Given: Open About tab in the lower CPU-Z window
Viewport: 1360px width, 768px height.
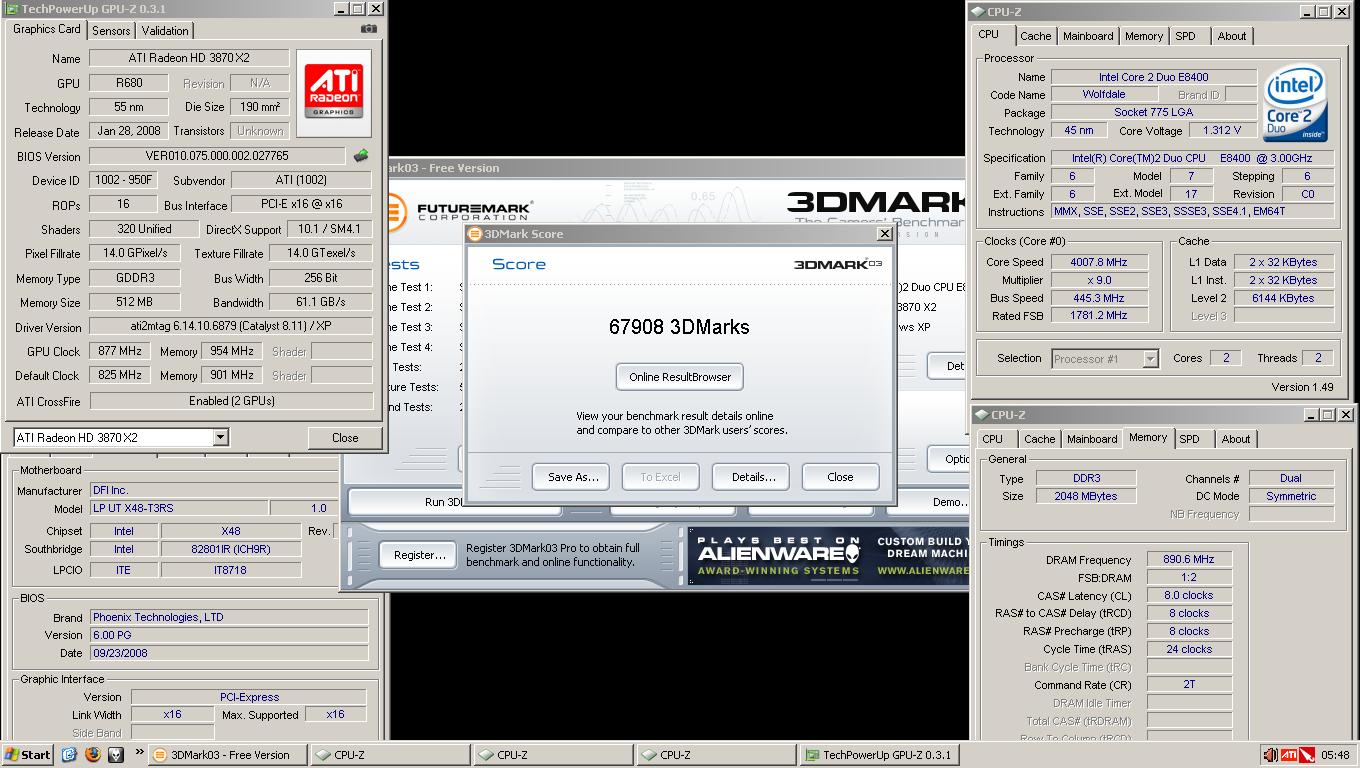Looking at the screenshot, I should [1236, 439].
